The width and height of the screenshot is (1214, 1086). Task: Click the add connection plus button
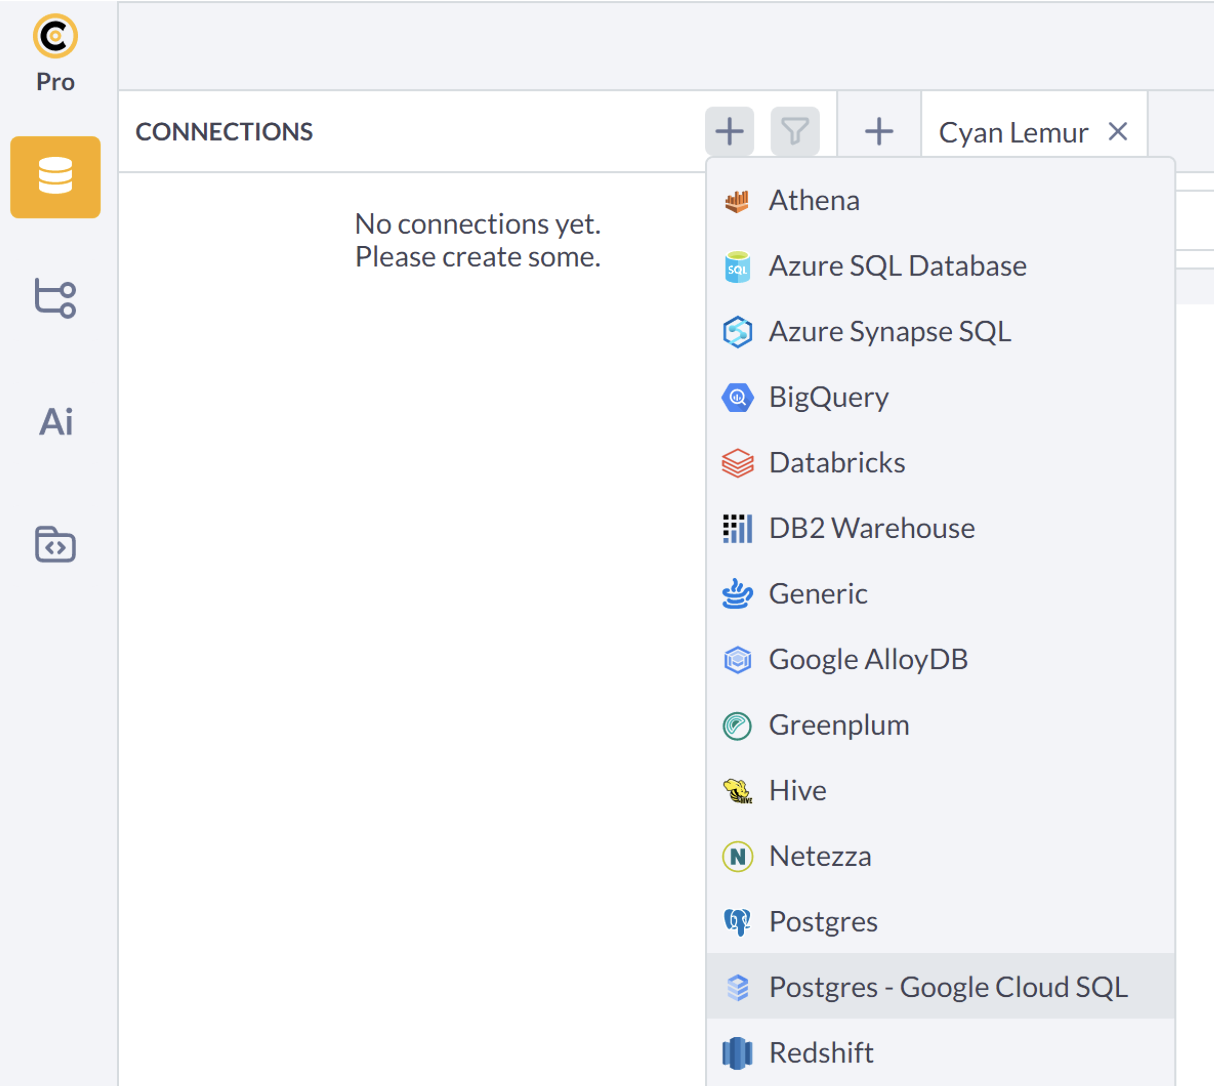tap(730, 131)
